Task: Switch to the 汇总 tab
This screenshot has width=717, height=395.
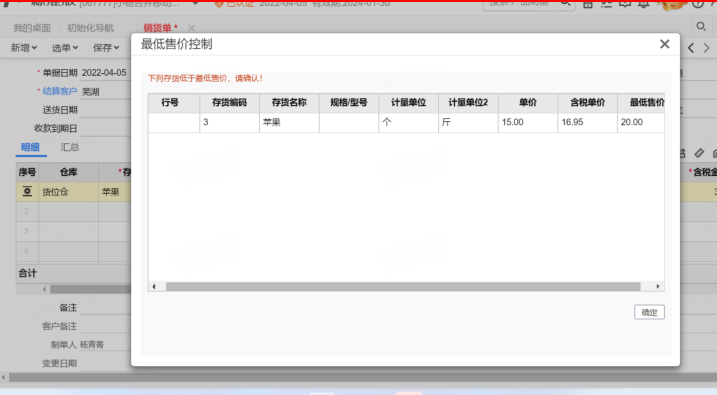Action: coord(70,147)
